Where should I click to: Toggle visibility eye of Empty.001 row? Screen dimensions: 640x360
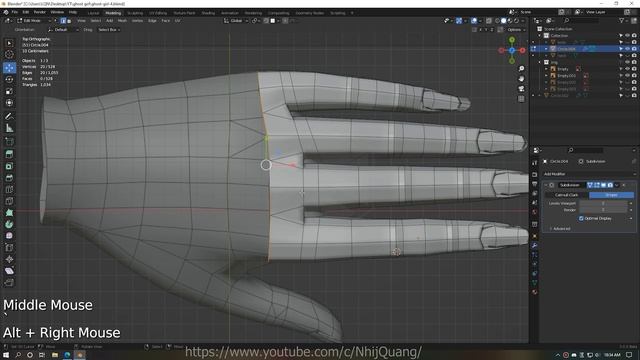(x=627, y=76)
